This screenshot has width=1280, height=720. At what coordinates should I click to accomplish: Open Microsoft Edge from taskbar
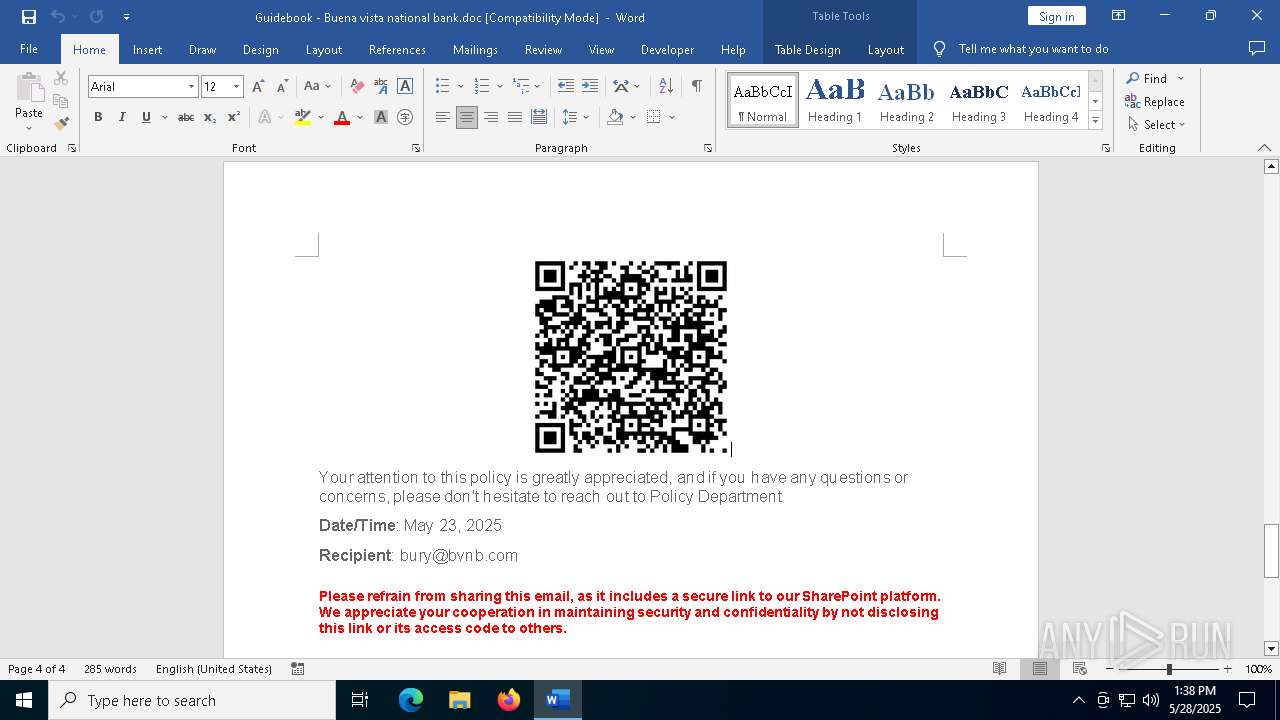(x=411, y=700)
